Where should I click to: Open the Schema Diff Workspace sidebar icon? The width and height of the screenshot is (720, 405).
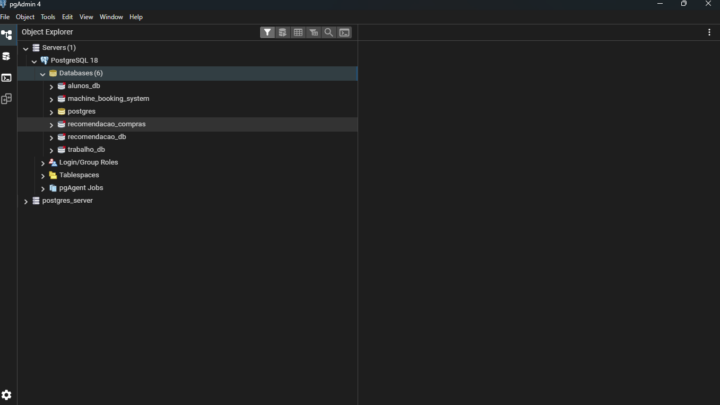point(7,99)
